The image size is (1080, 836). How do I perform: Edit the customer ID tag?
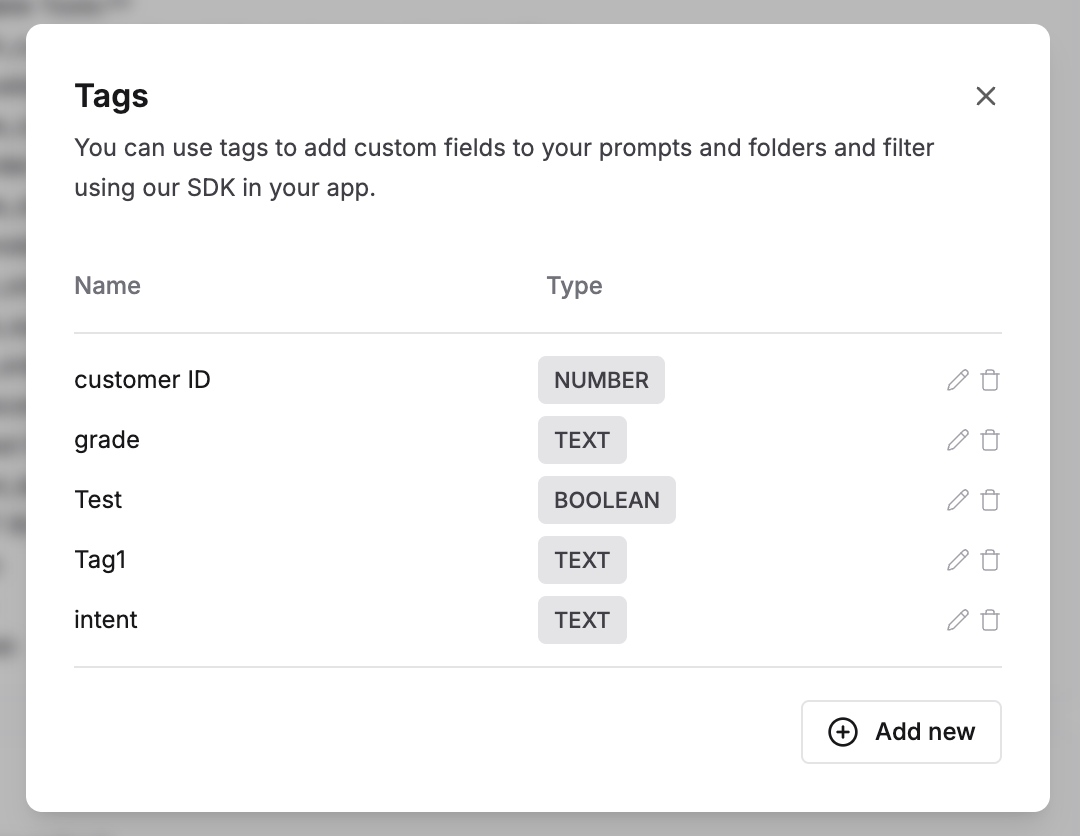(957, 380)
